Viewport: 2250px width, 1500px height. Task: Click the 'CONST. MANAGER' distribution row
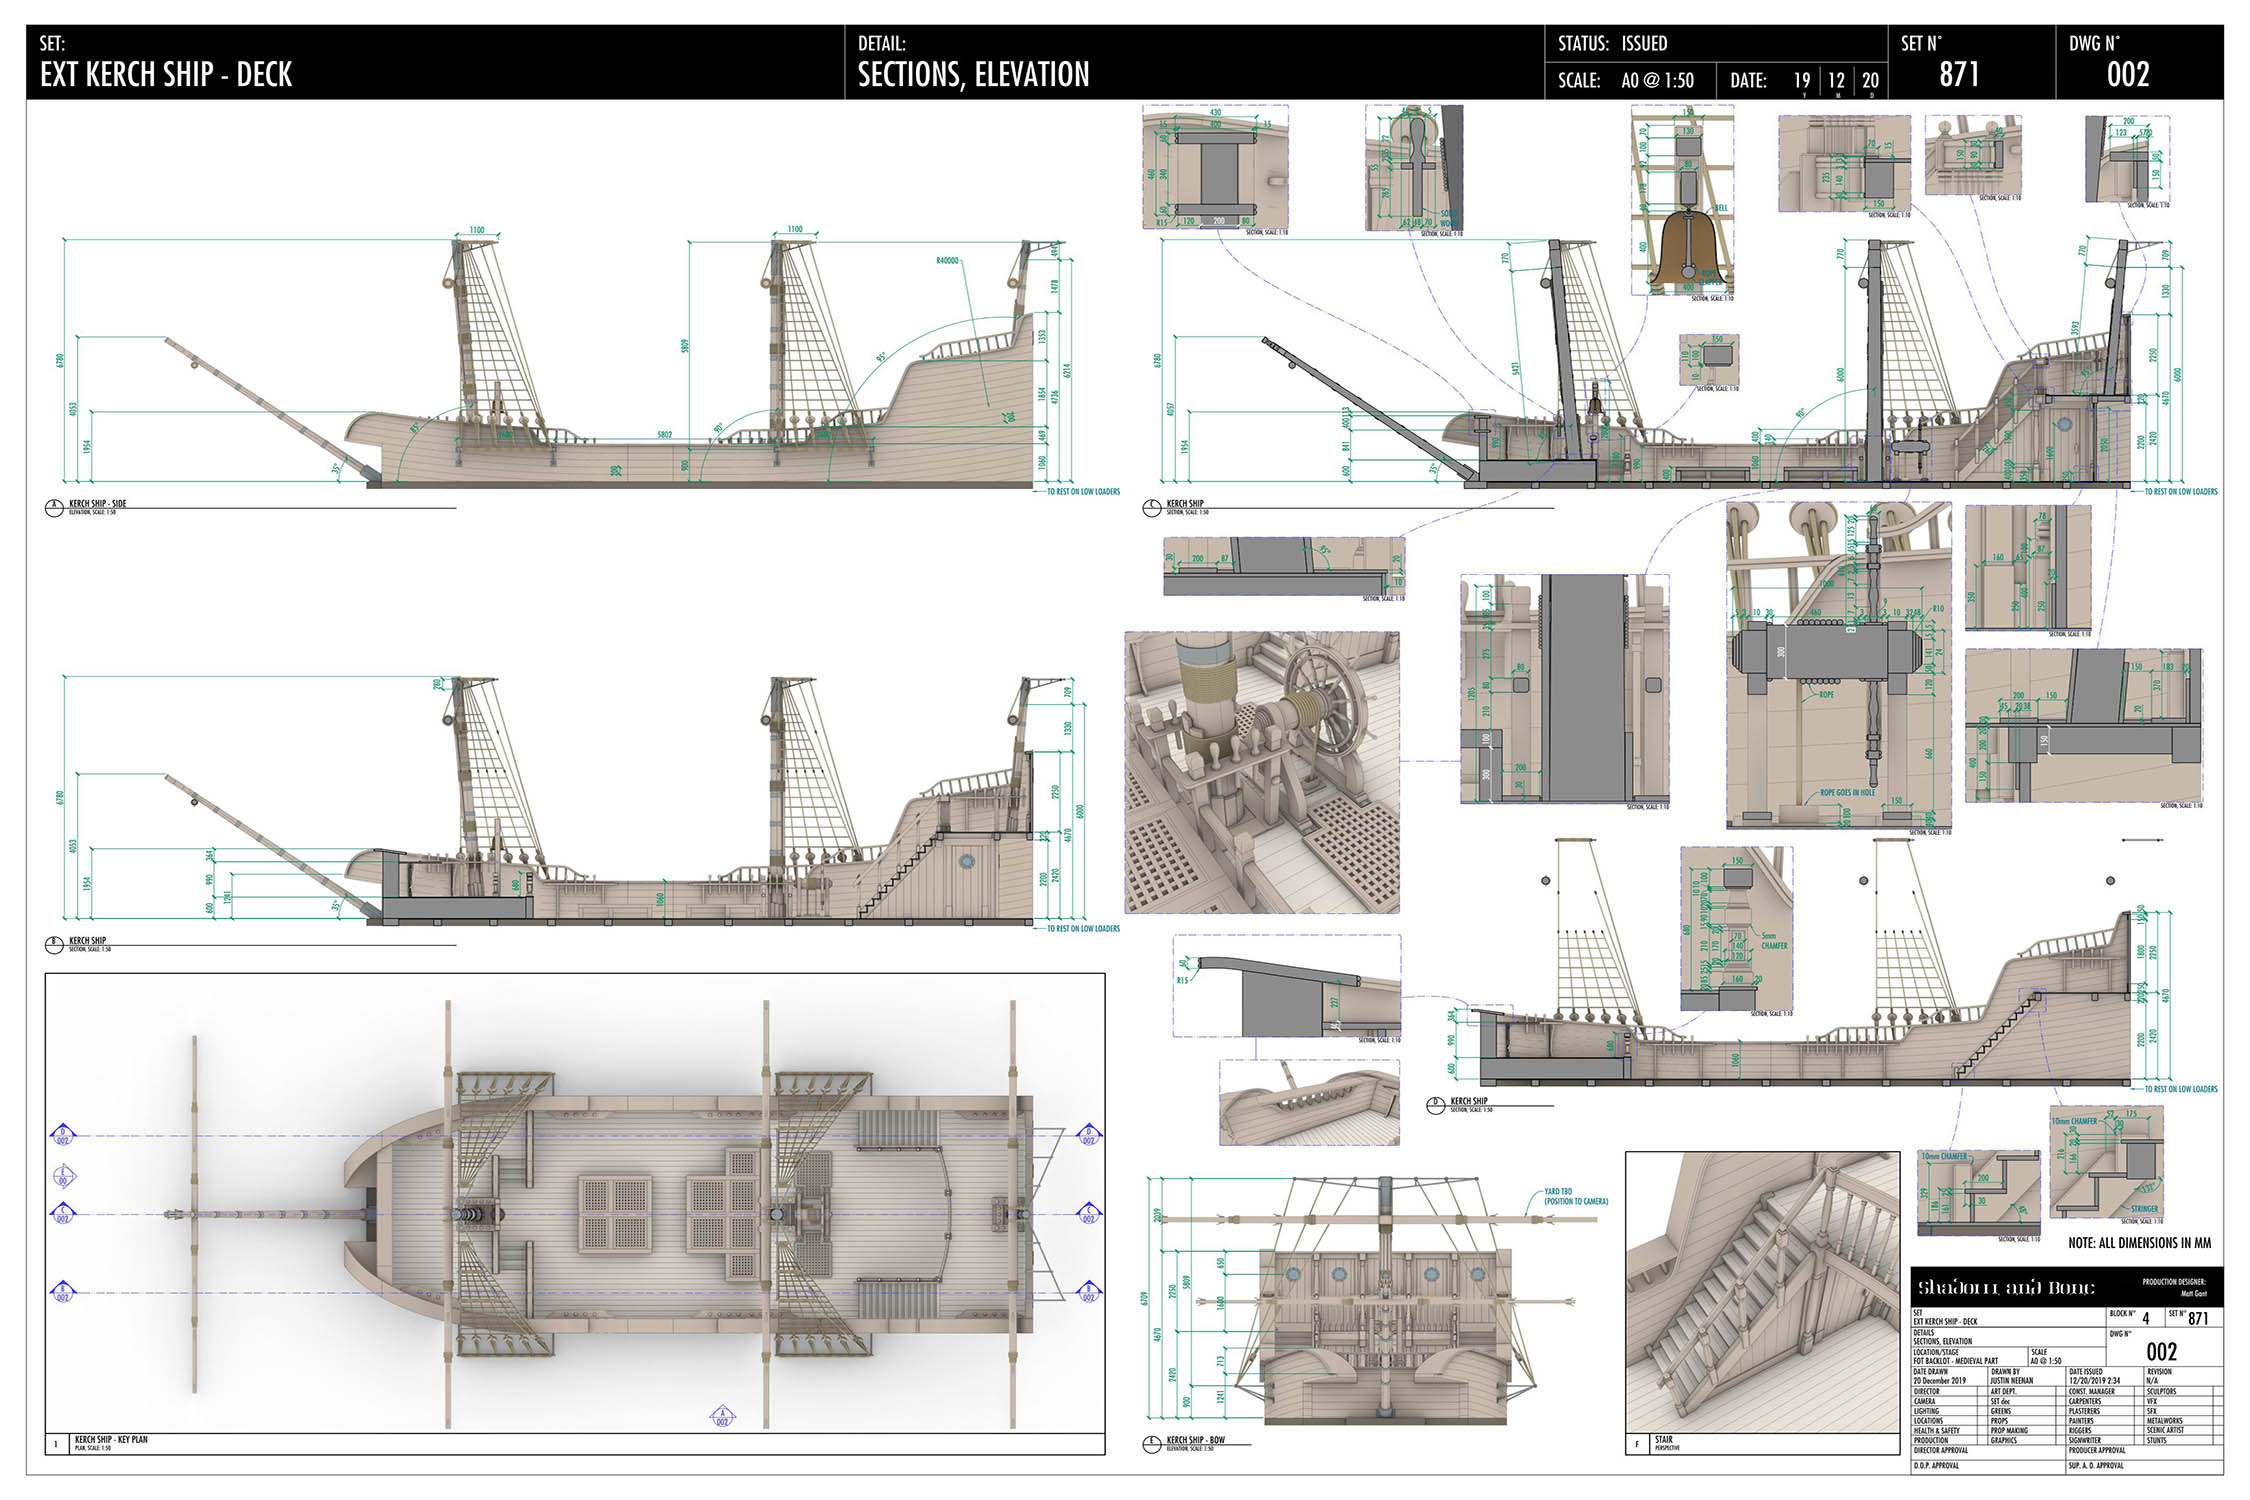click(x=2104, y=1391)
